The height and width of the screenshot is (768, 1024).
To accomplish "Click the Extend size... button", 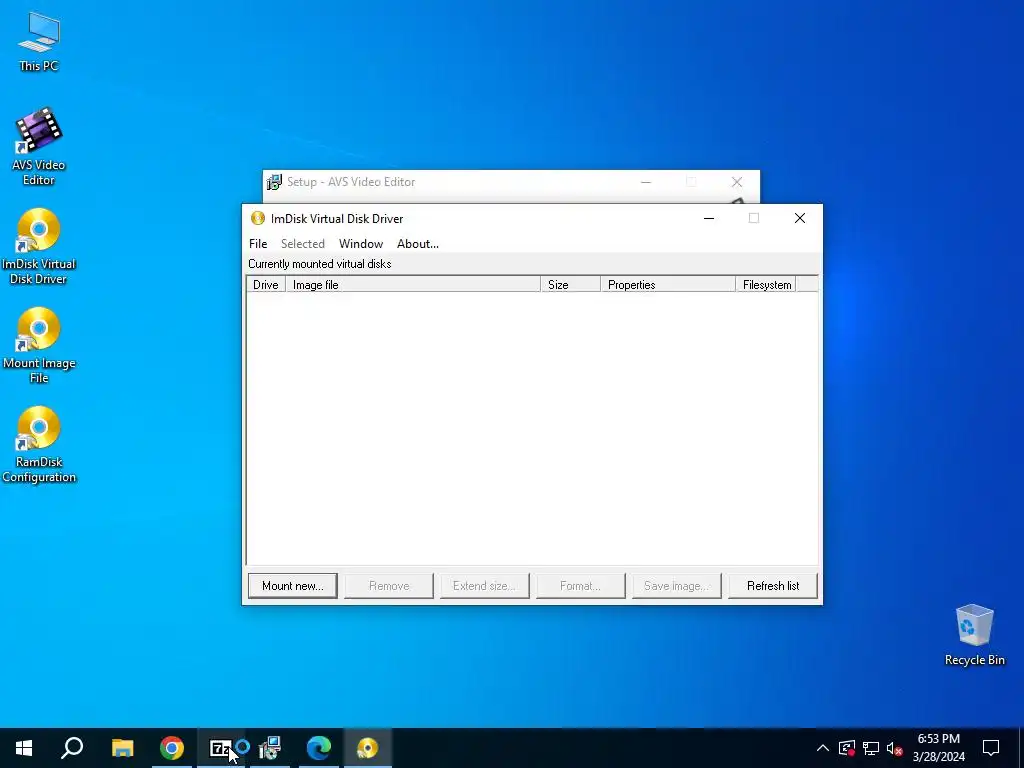I will coord(485,586).
